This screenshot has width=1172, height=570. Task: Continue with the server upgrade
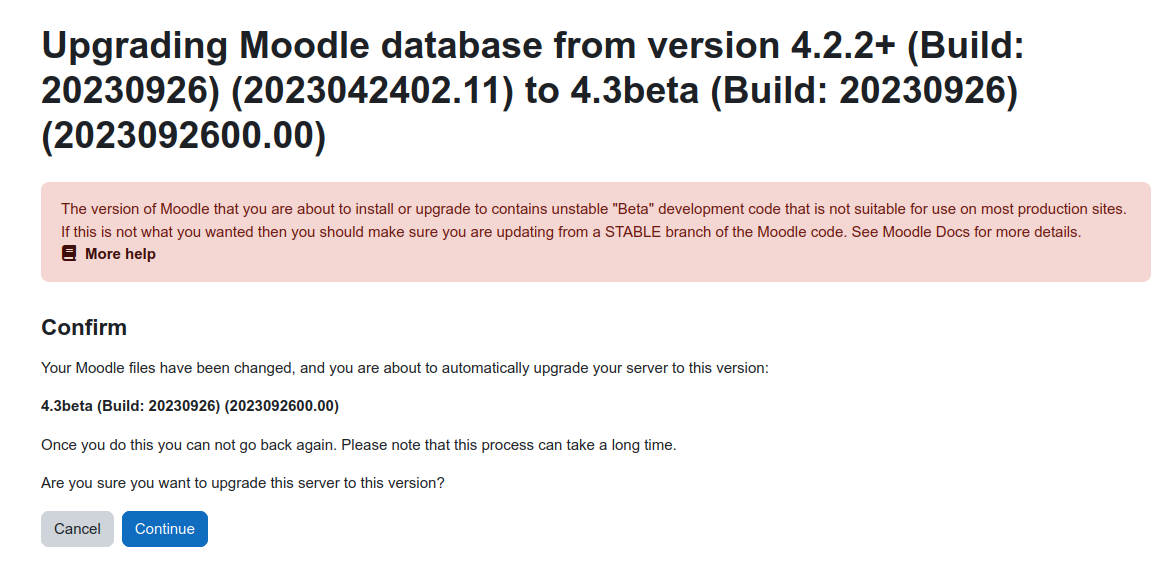click(x=164, y=529)
